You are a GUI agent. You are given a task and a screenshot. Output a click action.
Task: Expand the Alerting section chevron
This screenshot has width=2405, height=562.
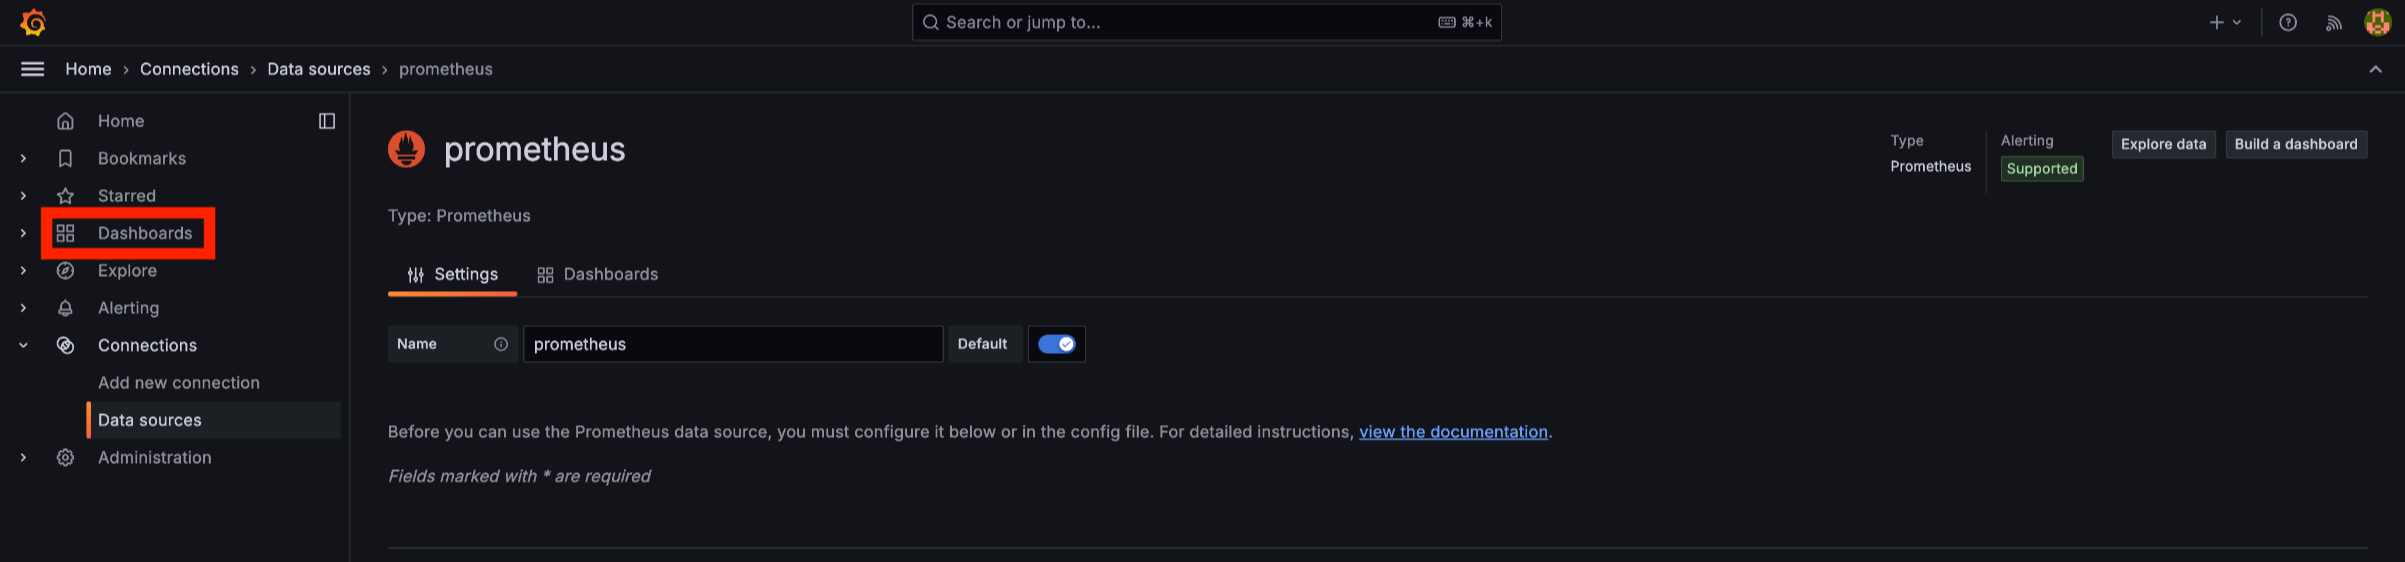coord(23,308)
